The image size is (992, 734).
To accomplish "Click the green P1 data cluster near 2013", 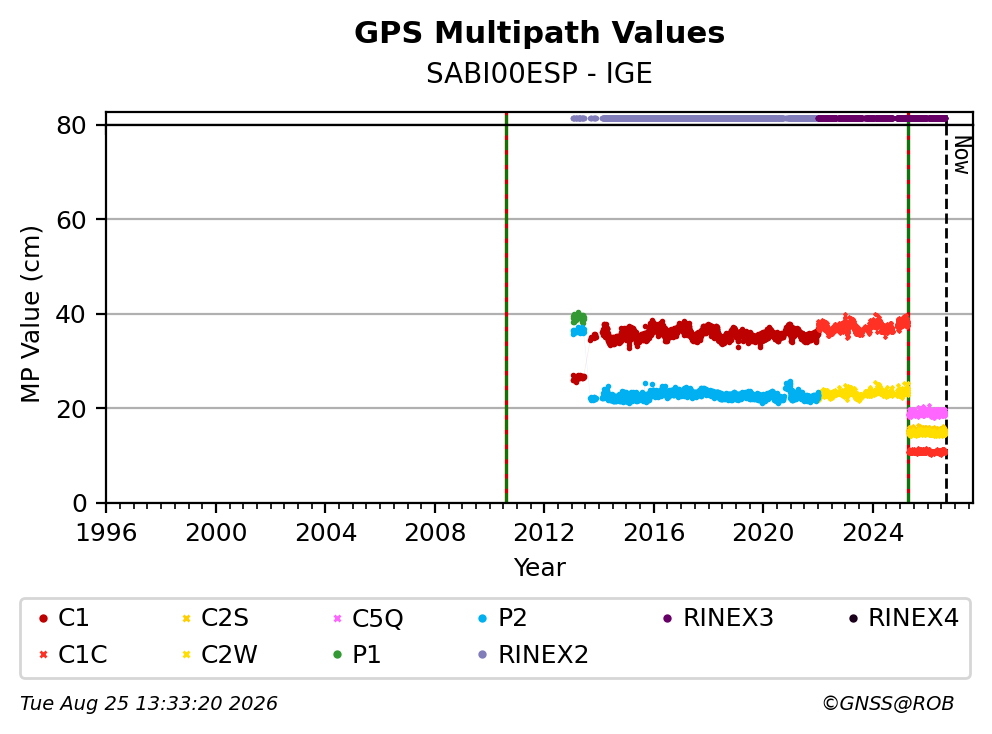I will pyautogui.click(x=578, y=318).
